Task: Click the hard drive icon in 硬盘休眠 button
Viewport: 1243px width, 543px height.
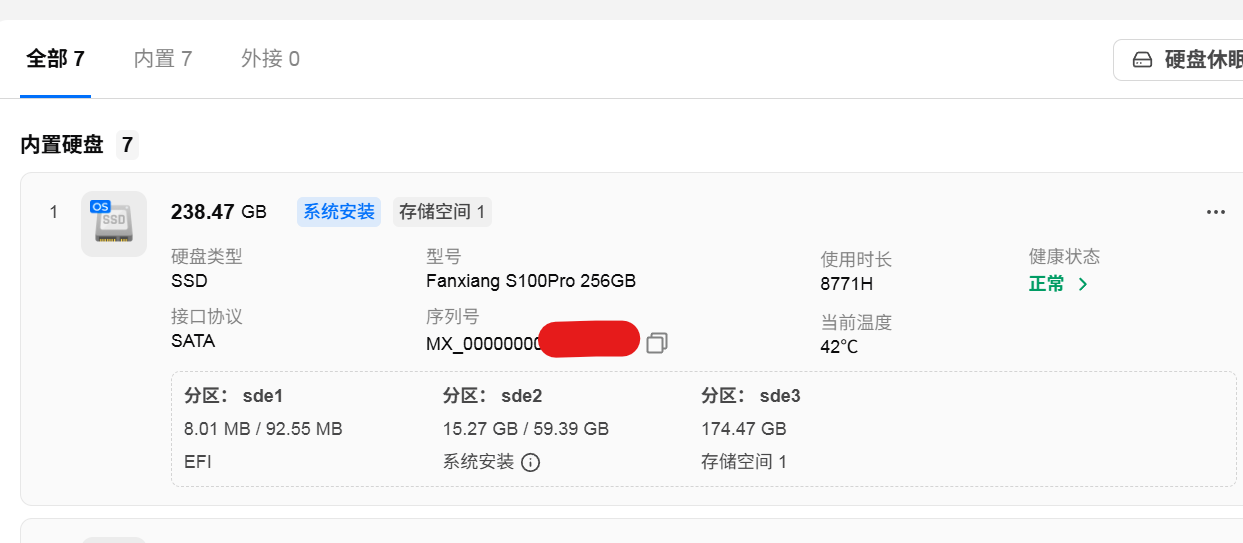Action: [x=1142, y=60]
